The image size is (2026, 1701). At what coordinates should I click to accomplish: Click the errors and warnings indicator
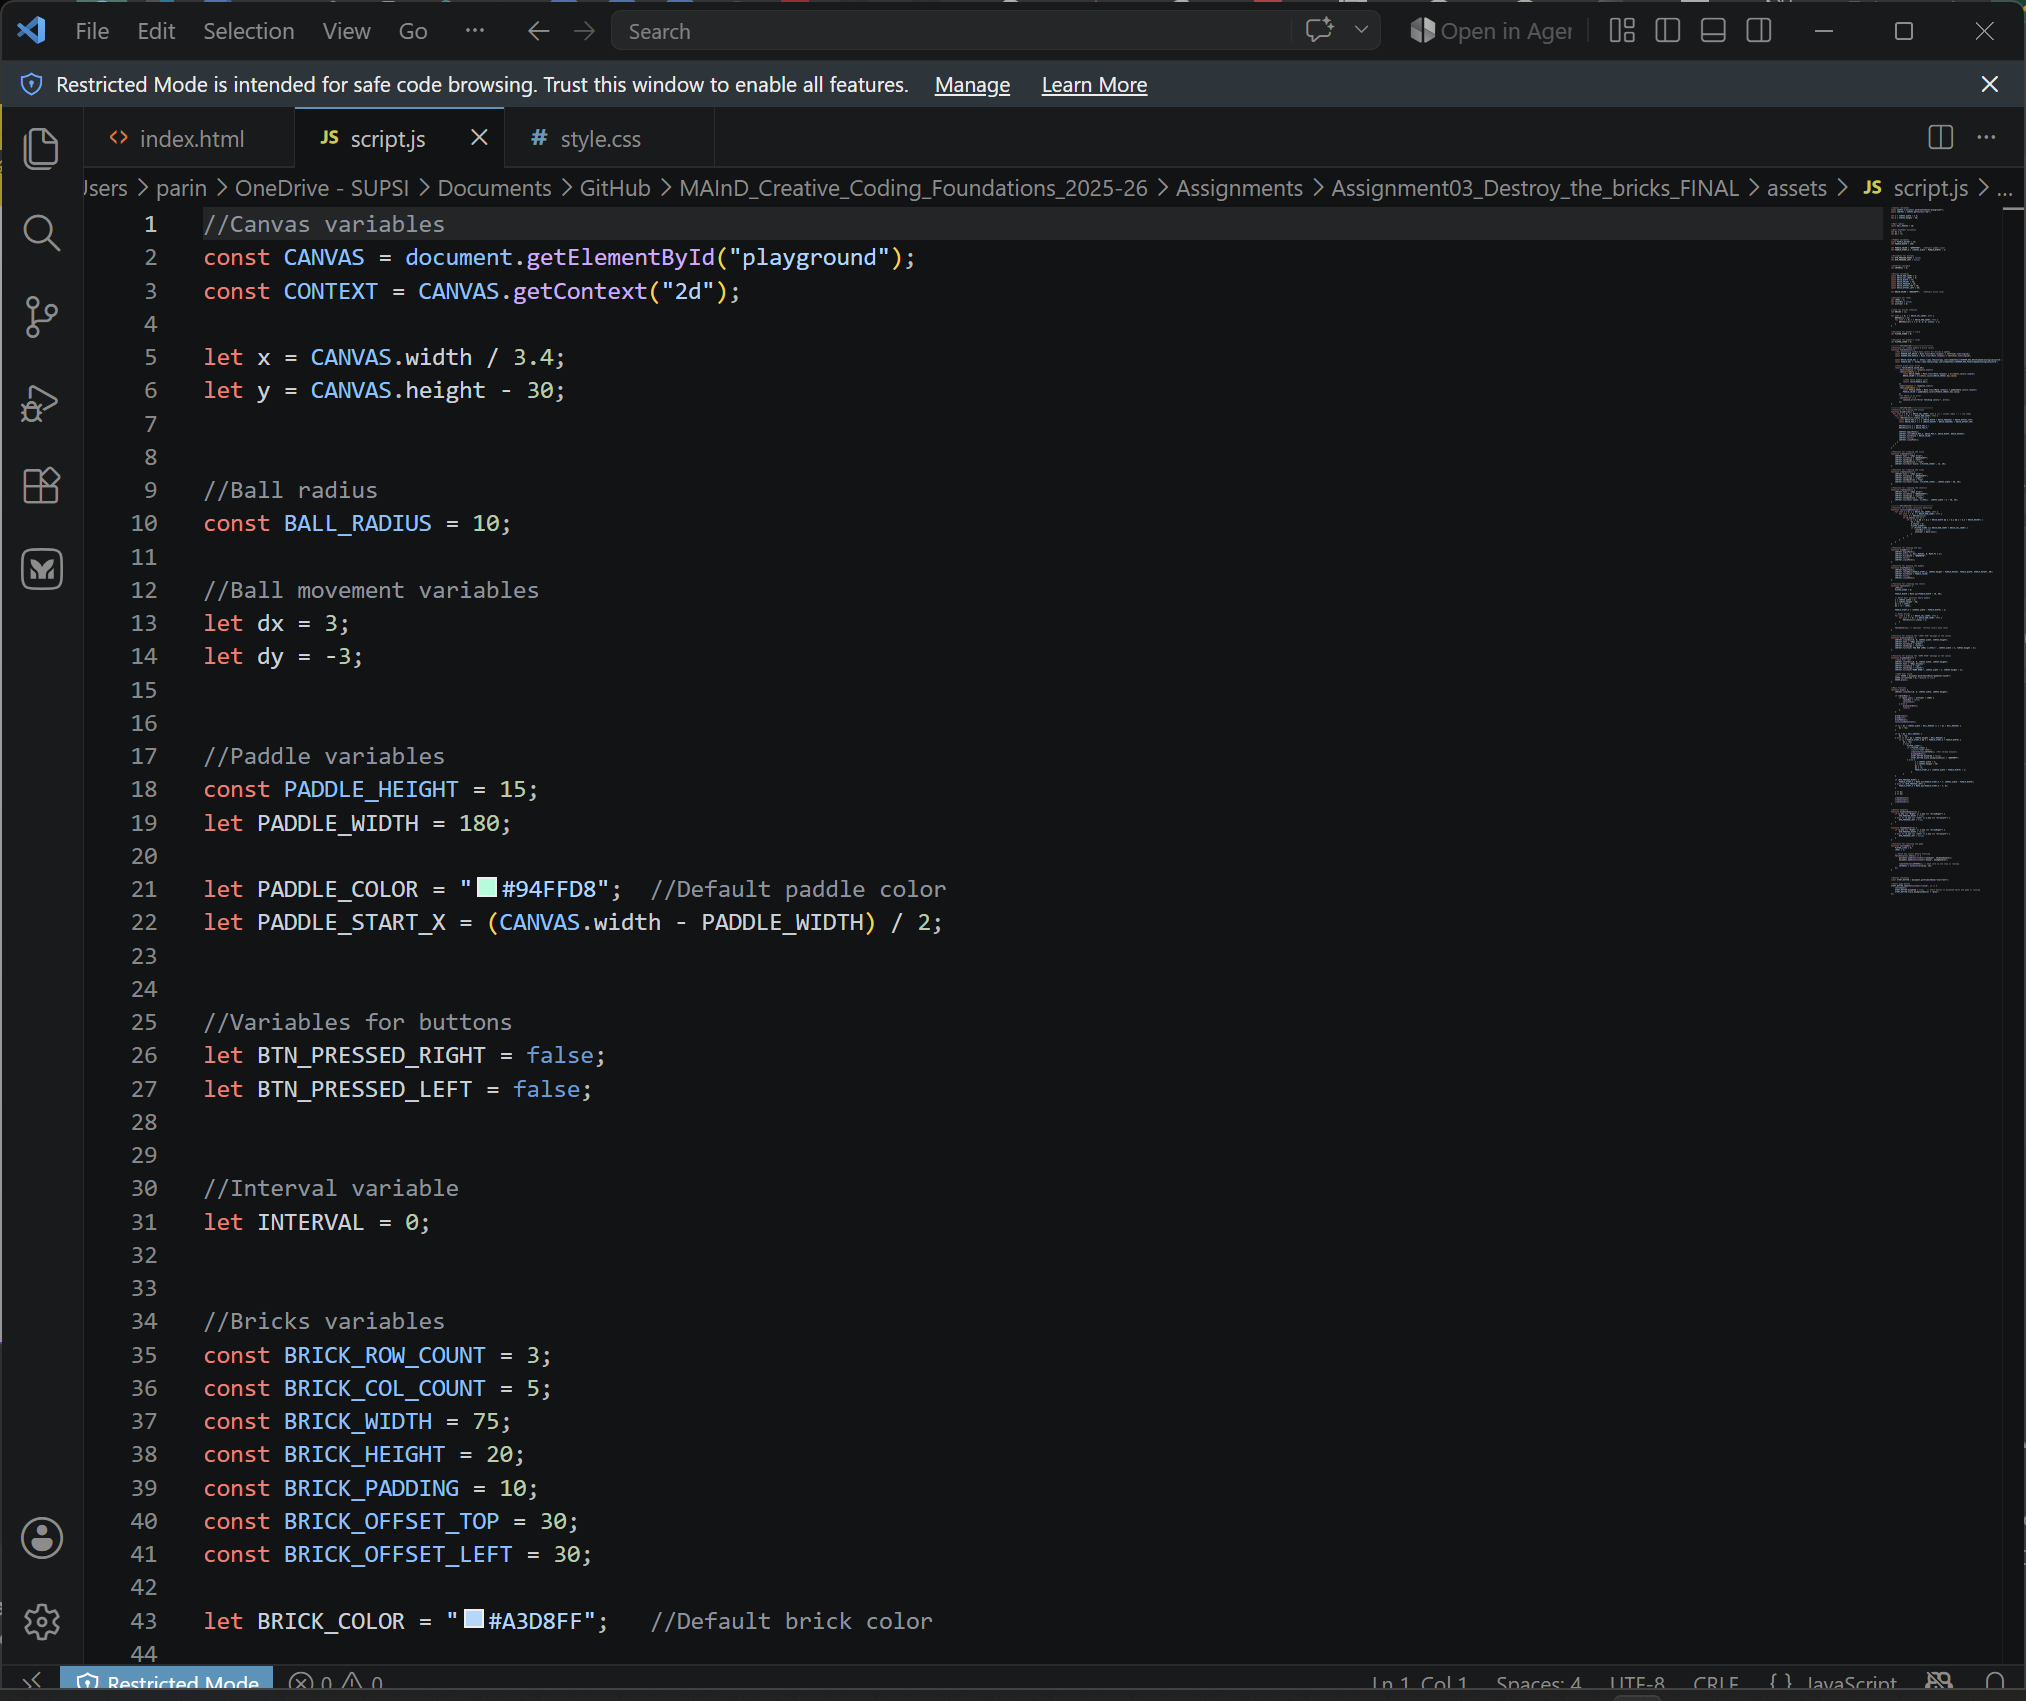click(x=336, y=1683)
